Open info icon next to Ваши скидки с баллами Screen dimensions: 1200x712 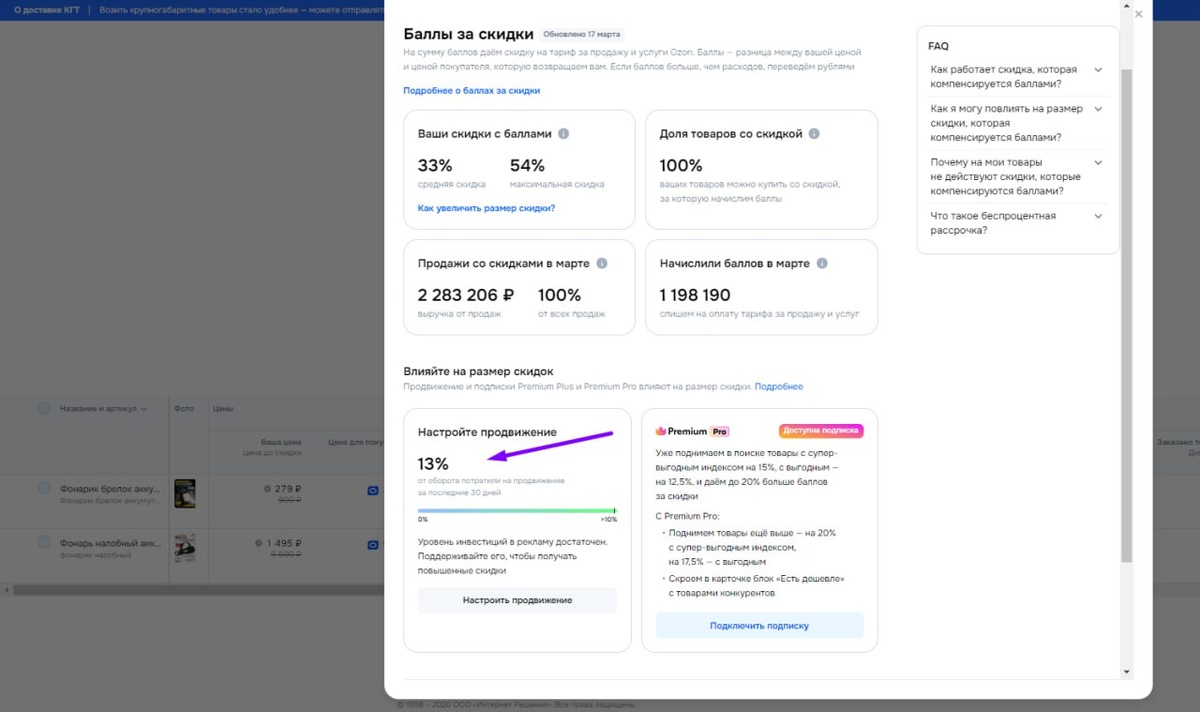point(564,134)
